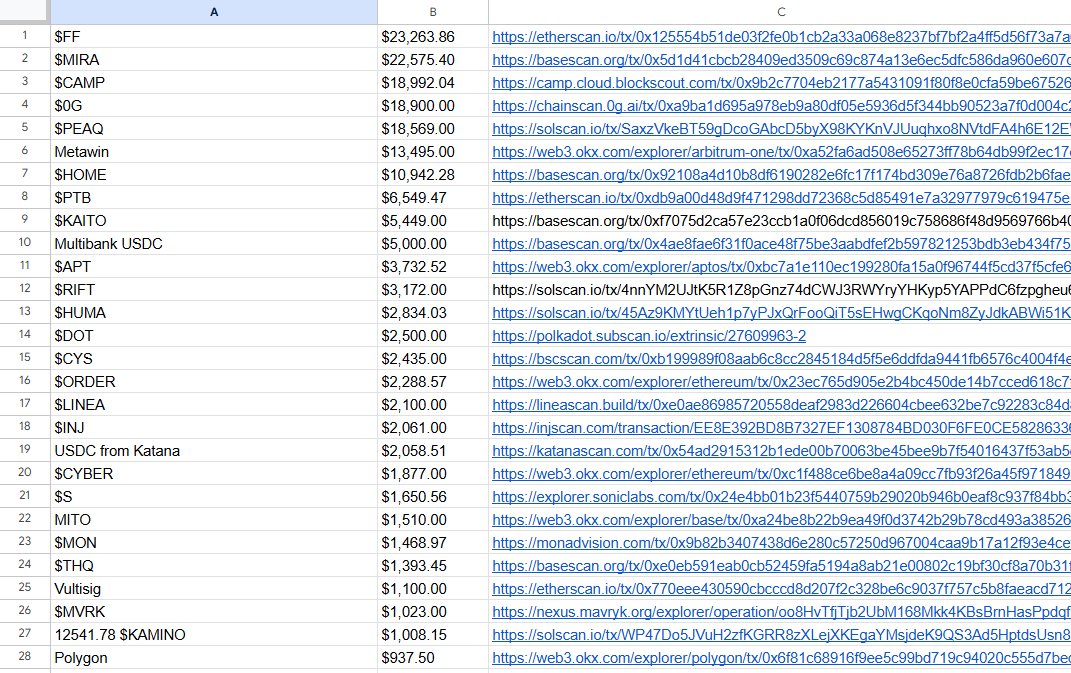The width and height of the screenshot is (1071, 673).
Task: Open the basescan link for $HOME
Action: tap(781, 175)
